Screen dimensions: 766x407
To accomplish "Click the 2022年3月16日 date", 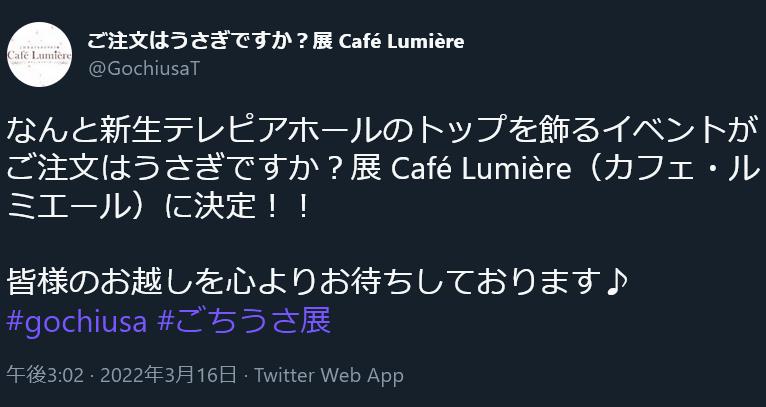I will (169, 376).
